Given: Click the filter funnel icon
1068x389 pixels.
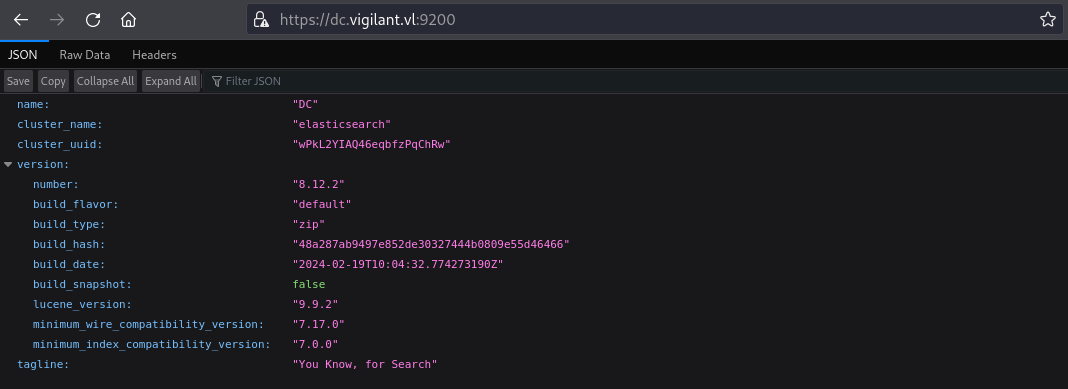Looking at the screenshot, I should (217, 81).
